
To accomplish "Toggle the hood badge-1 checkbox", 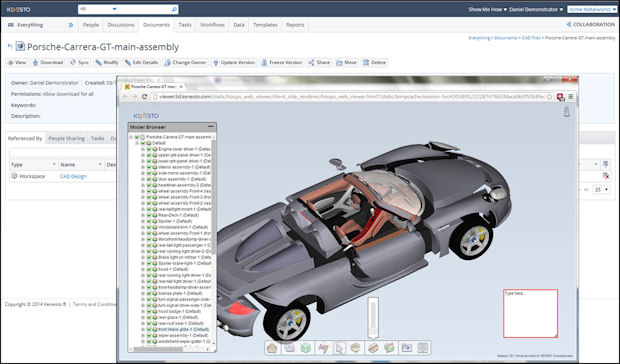I will coord(149,311).
